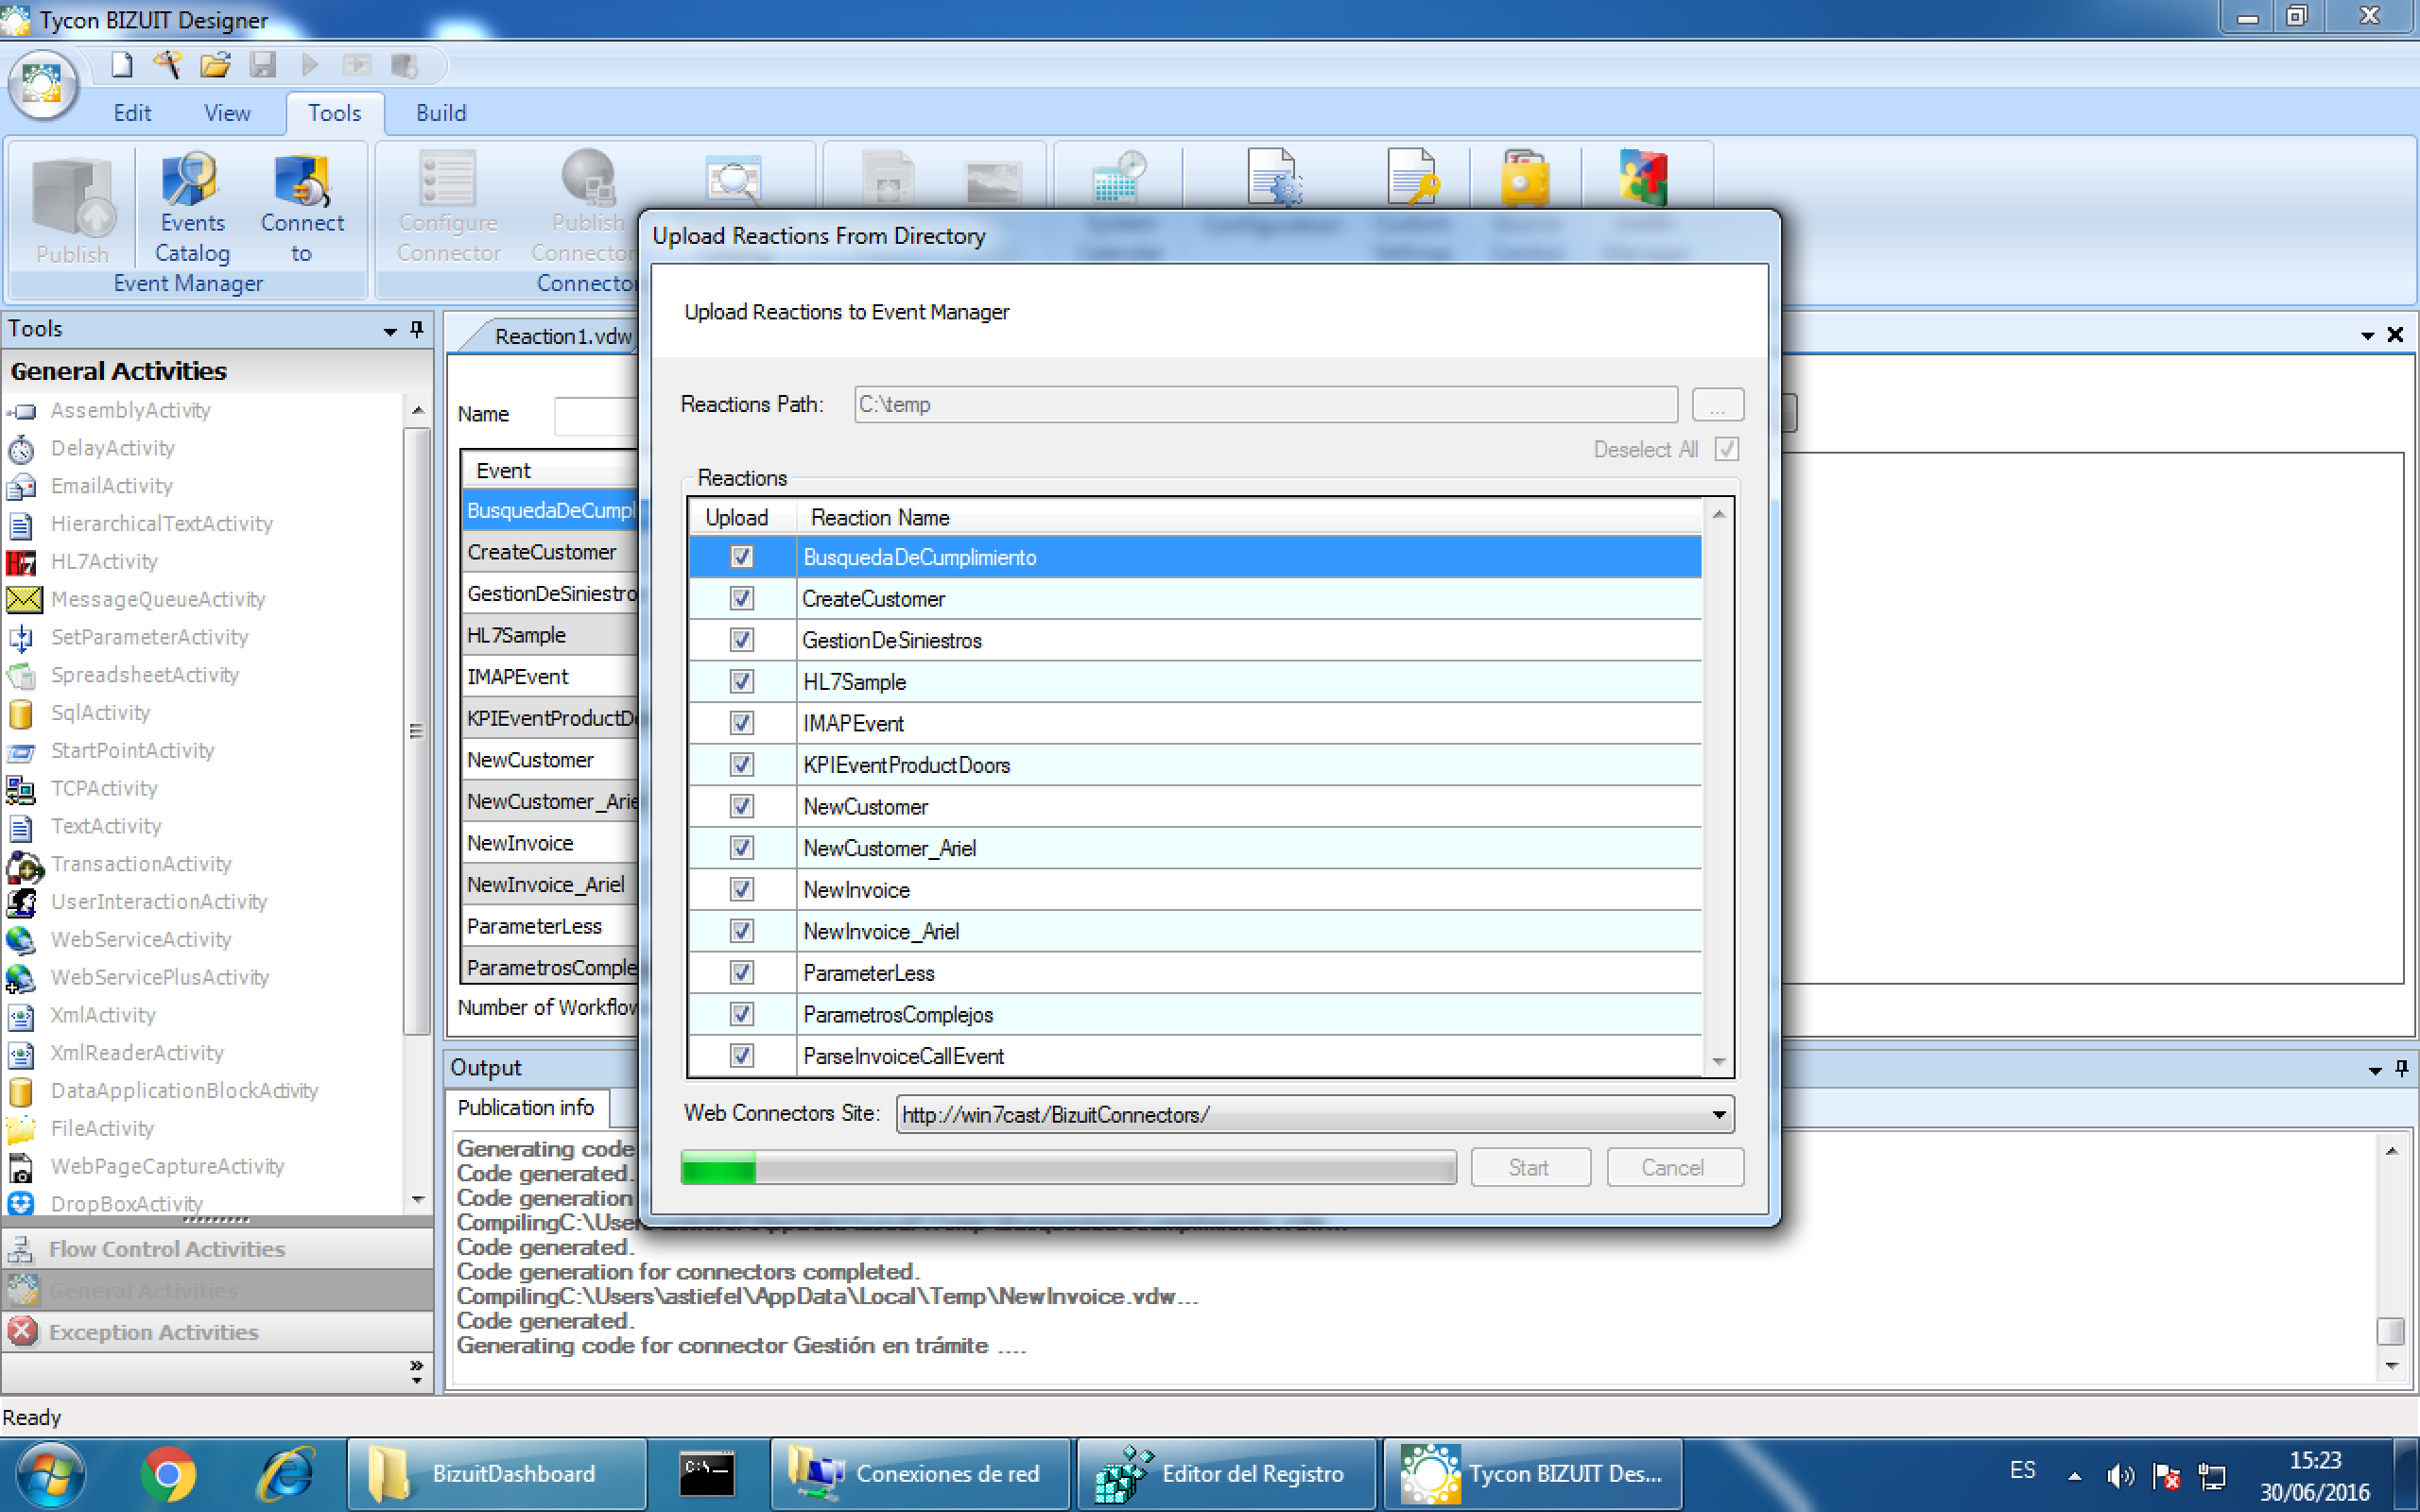
Task: Uncheck upload for CreateCustomer
Action: [741, 599]
